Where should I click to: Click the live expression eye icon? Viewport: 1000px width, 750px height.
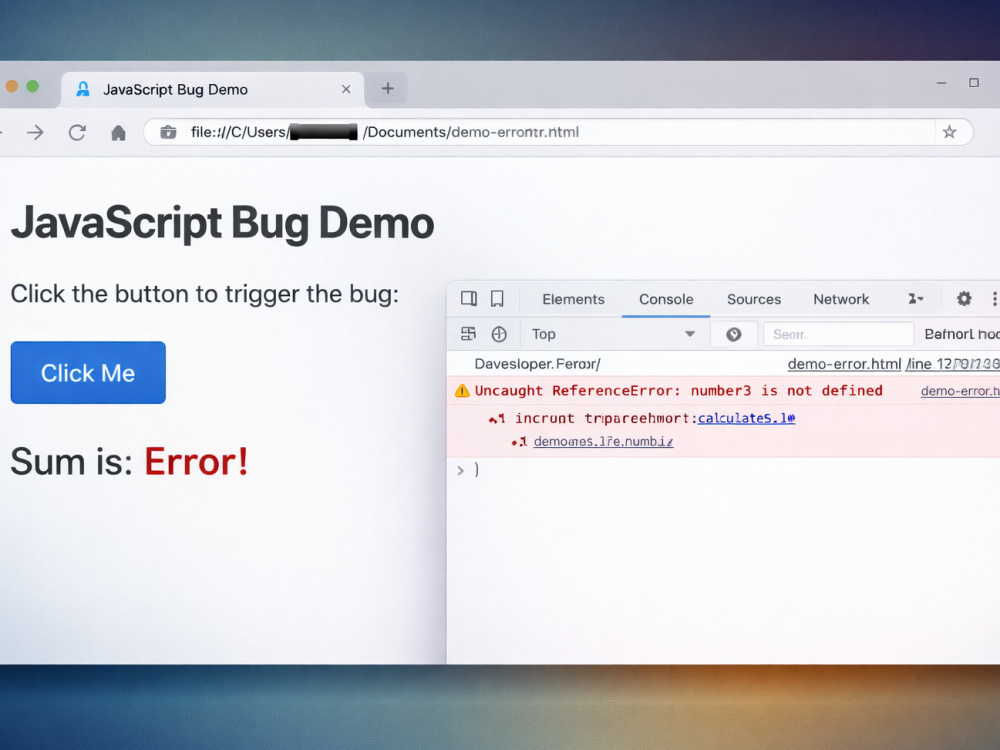coord(733,334)
